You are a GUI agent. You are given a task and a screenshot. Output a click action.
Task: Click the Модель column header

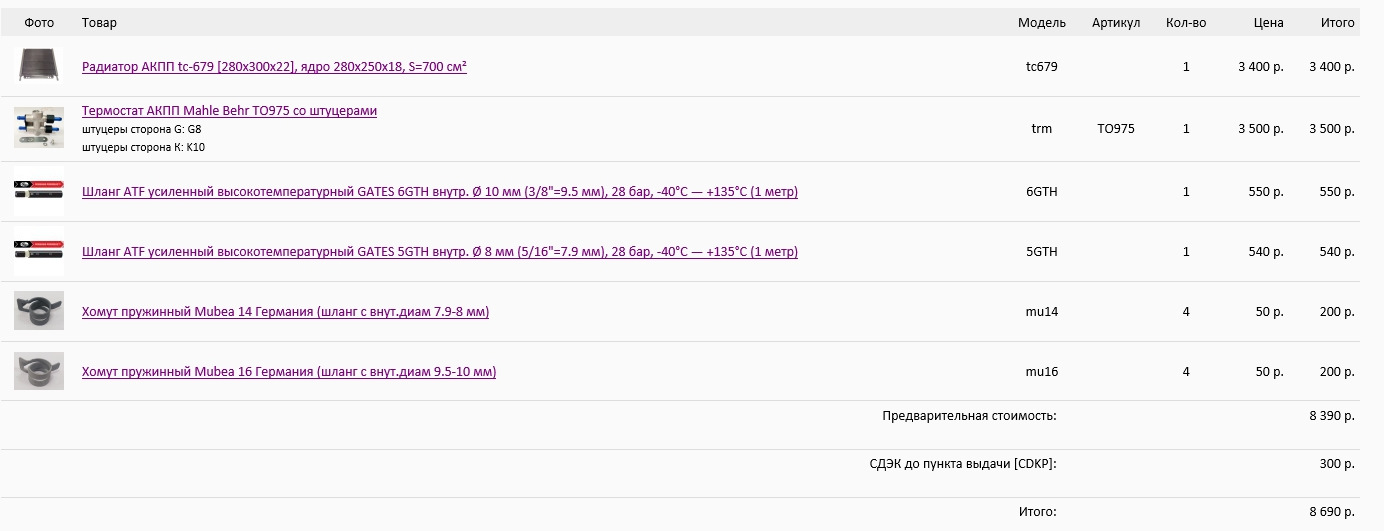pyautogui.click(x=1041, y=22)
